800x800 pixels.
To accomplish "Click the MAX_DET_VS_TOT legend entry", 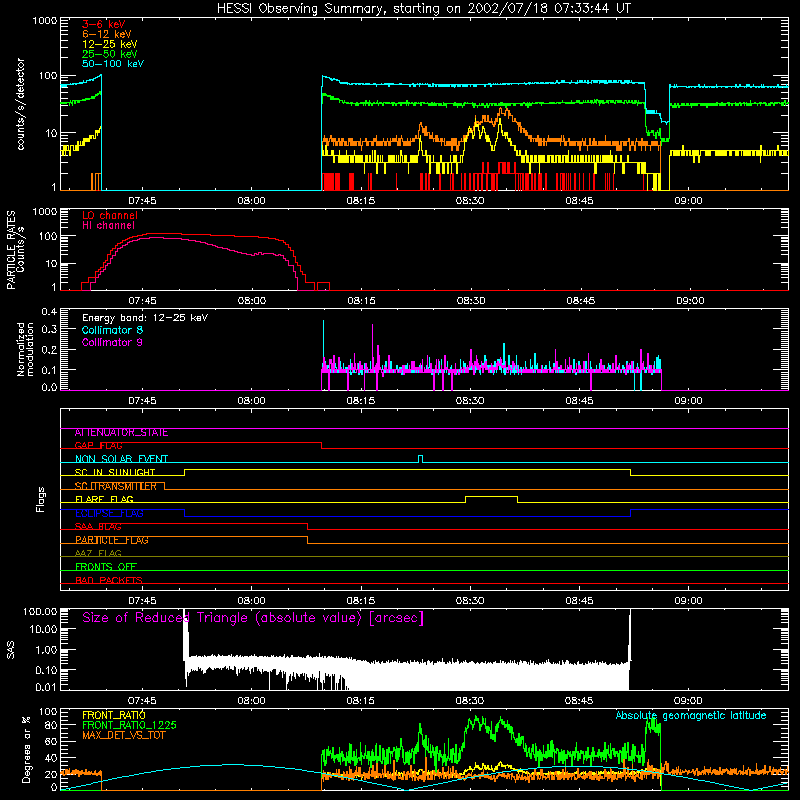I will tap(124, 735).
